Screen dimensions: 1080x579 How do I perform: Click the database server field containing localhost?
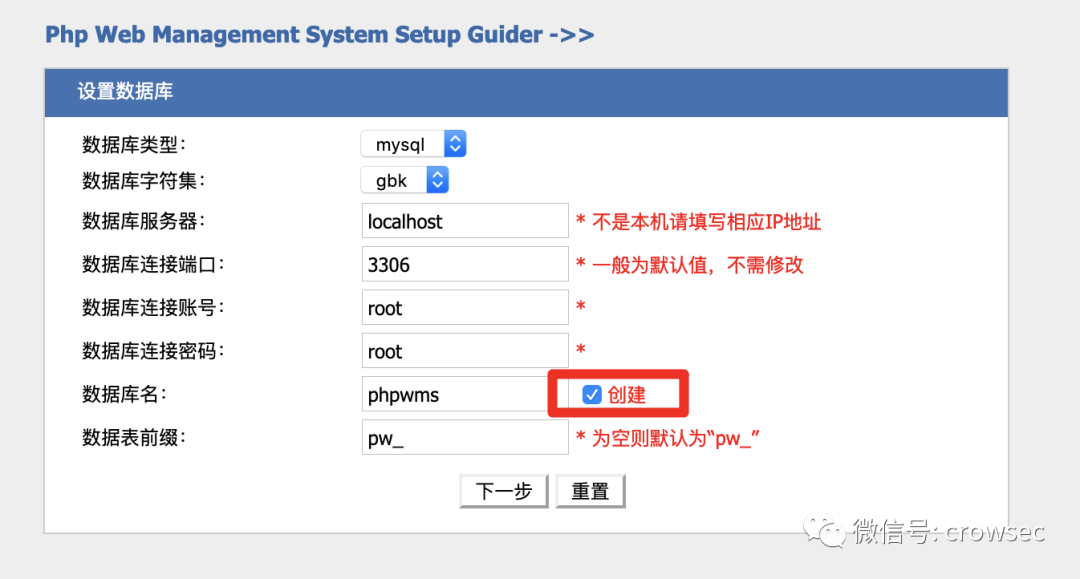pos(465,221)
